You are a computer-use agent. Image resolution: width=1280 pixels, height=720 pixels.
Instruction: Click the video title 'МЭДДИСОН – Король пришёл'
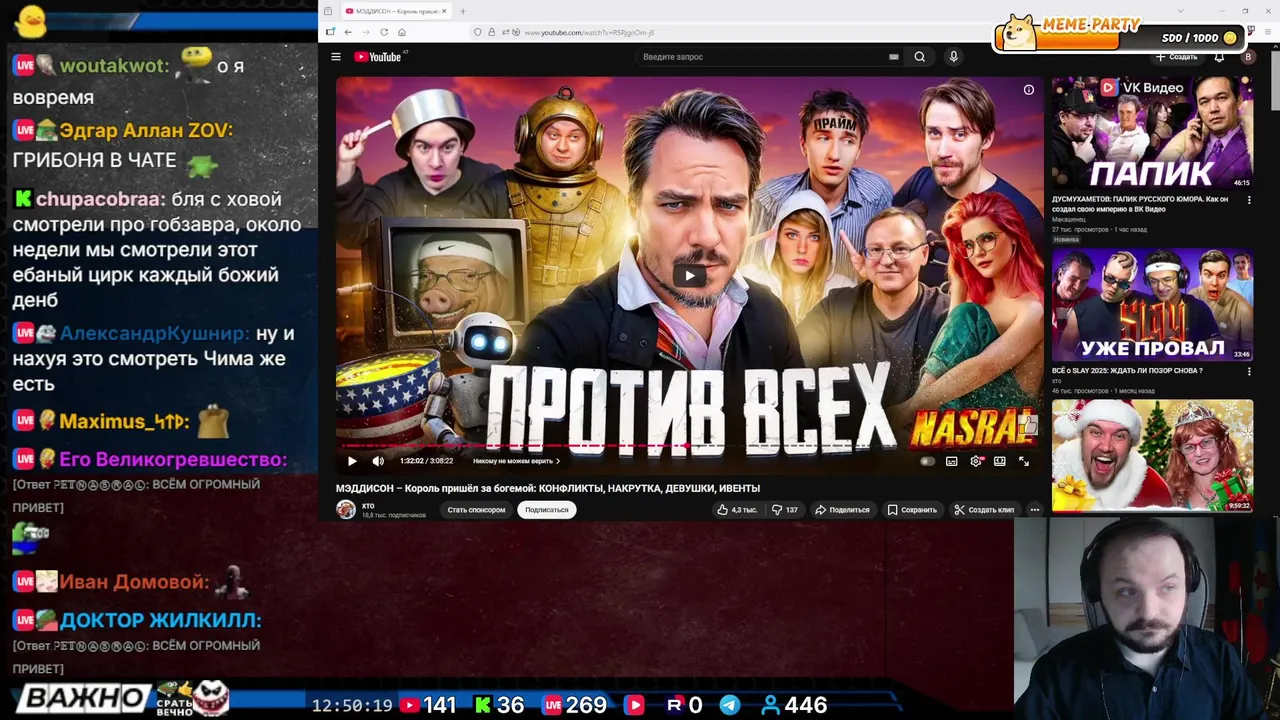548,488
